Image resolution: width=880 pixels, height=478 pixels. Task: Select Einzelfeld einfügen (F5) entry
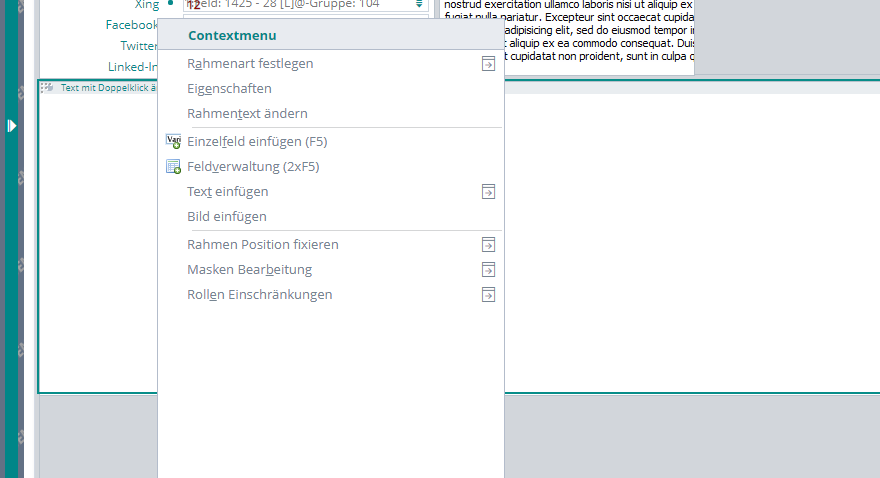(x=271, y=142)
